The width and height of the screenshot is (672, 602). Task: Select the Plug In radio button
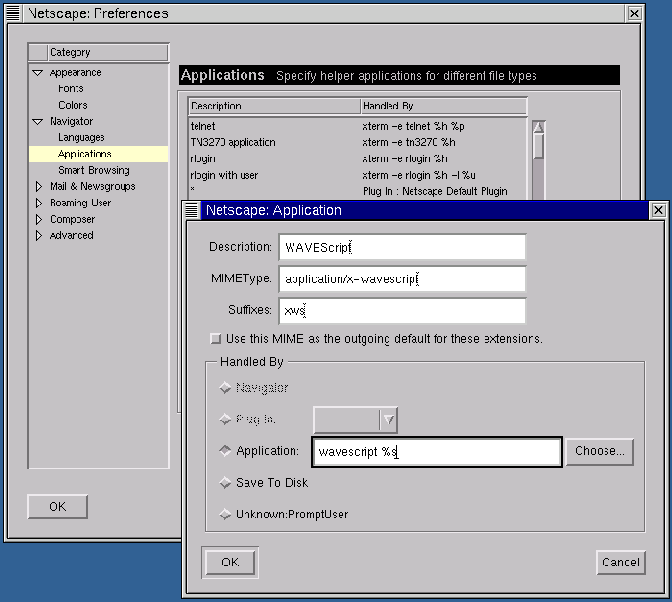point(225,419)
